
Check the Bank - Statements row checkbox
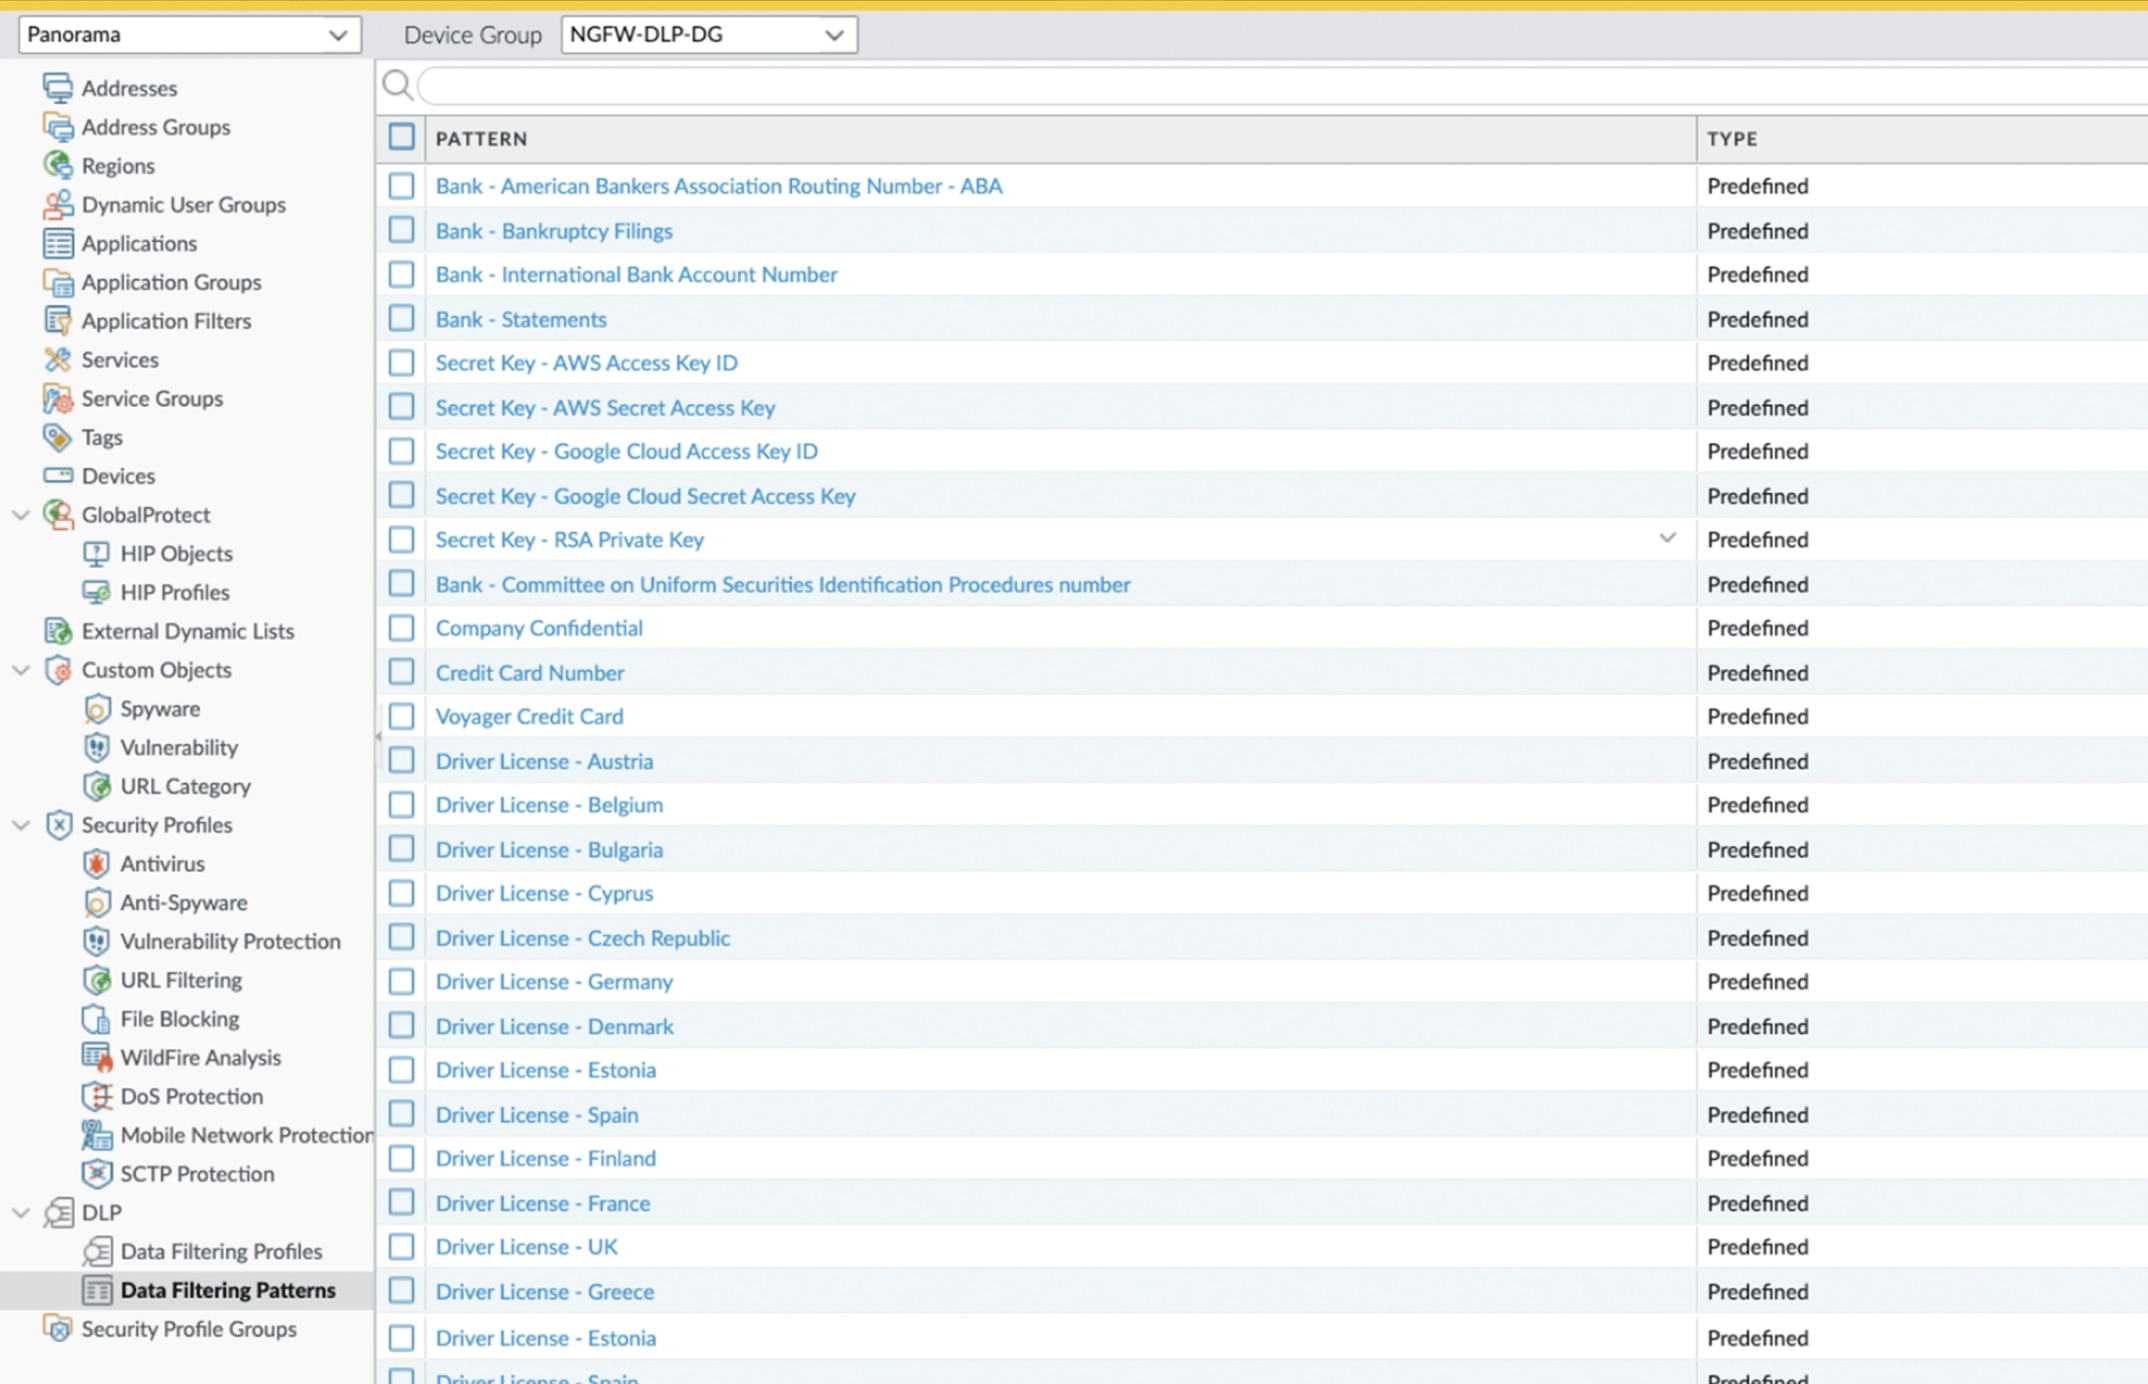[x=401, y=318]
